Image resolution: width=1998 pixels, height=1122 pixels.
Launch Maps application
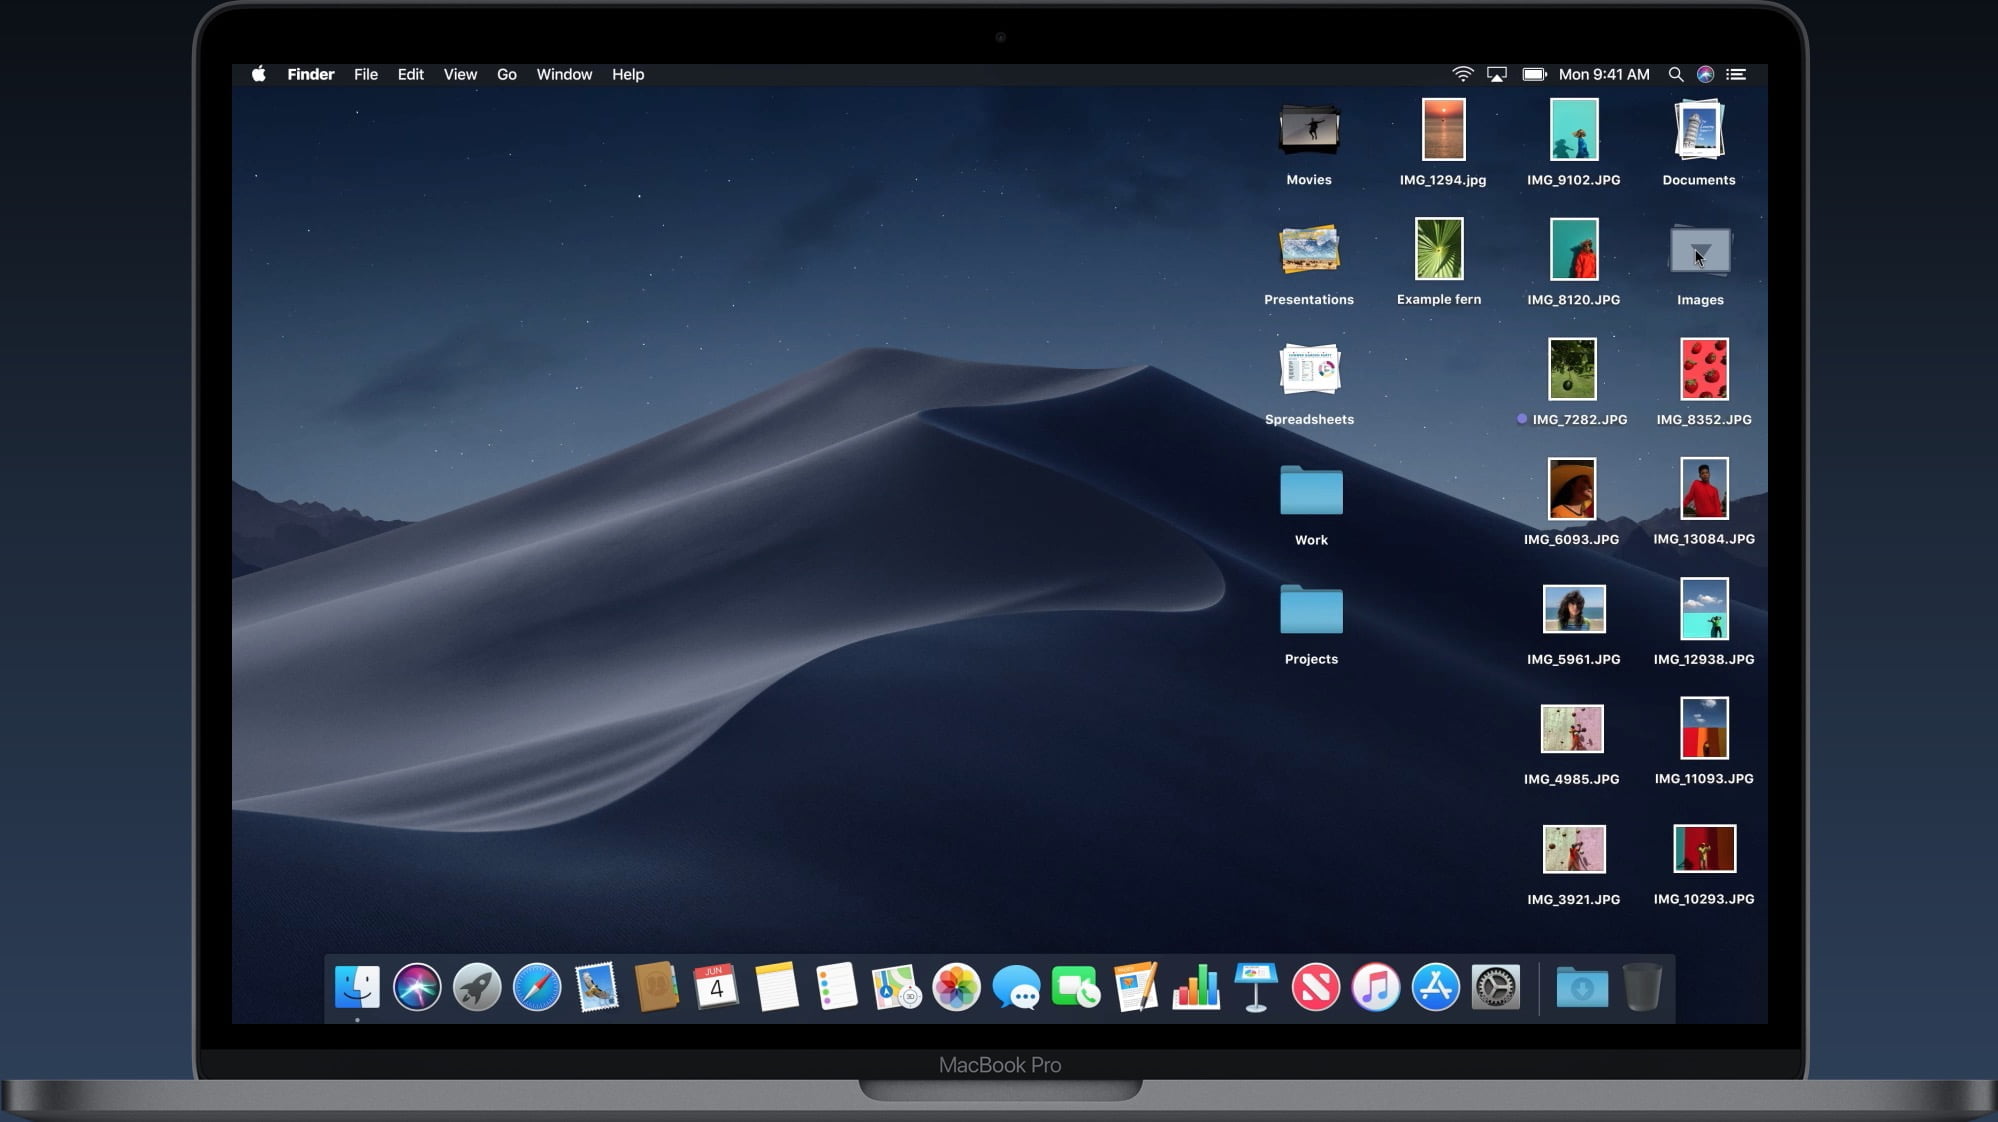pyautogui.click(x=893, y=986)
